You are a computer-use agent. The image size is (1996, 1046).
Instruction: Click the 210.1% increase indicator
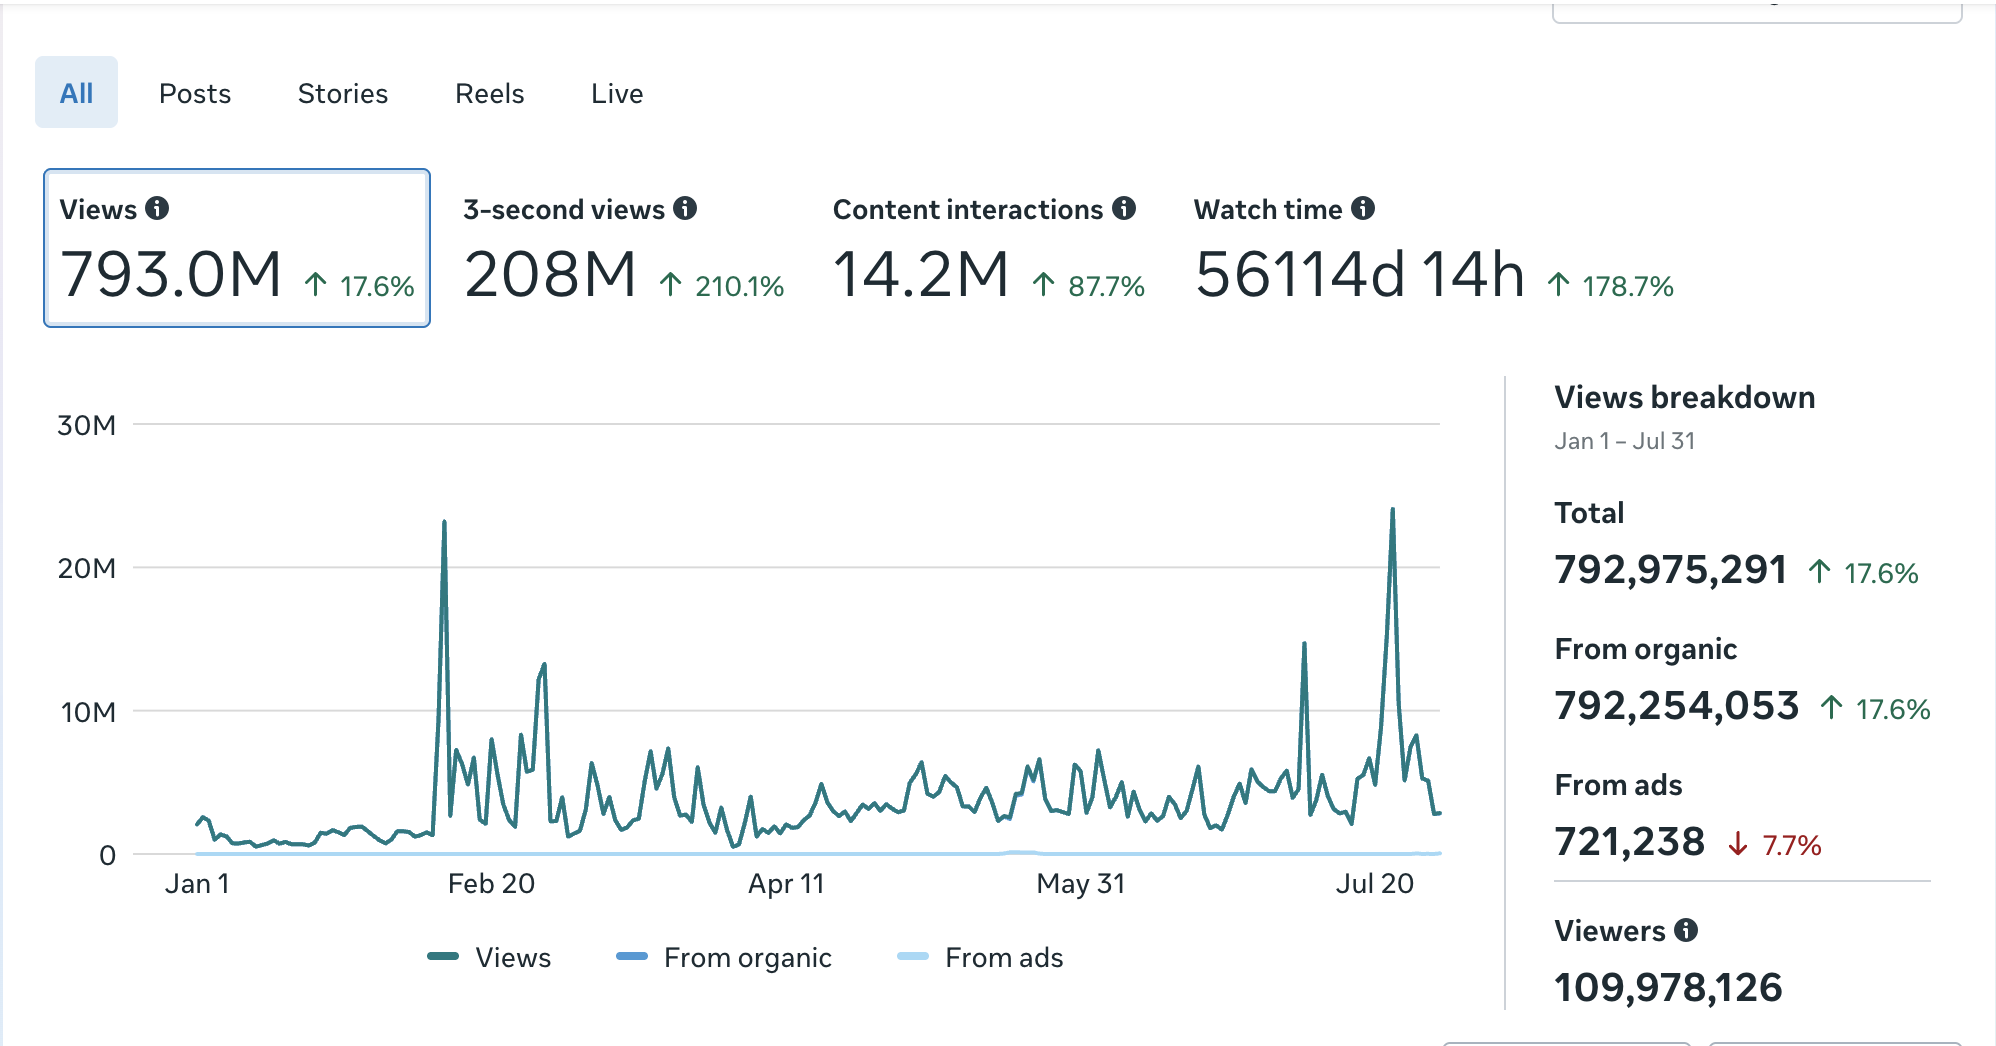[x=722, y=286]
